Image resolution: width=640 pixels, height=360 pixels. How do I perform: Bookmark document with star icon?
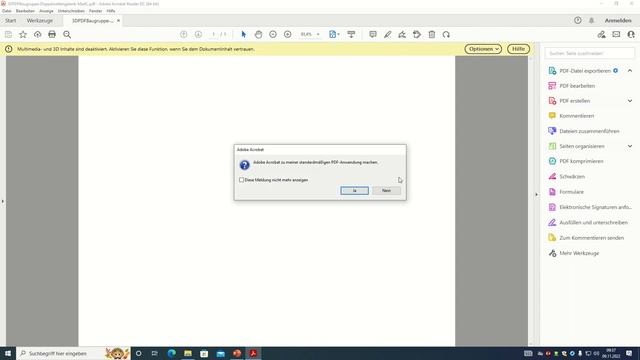[23, 35]
